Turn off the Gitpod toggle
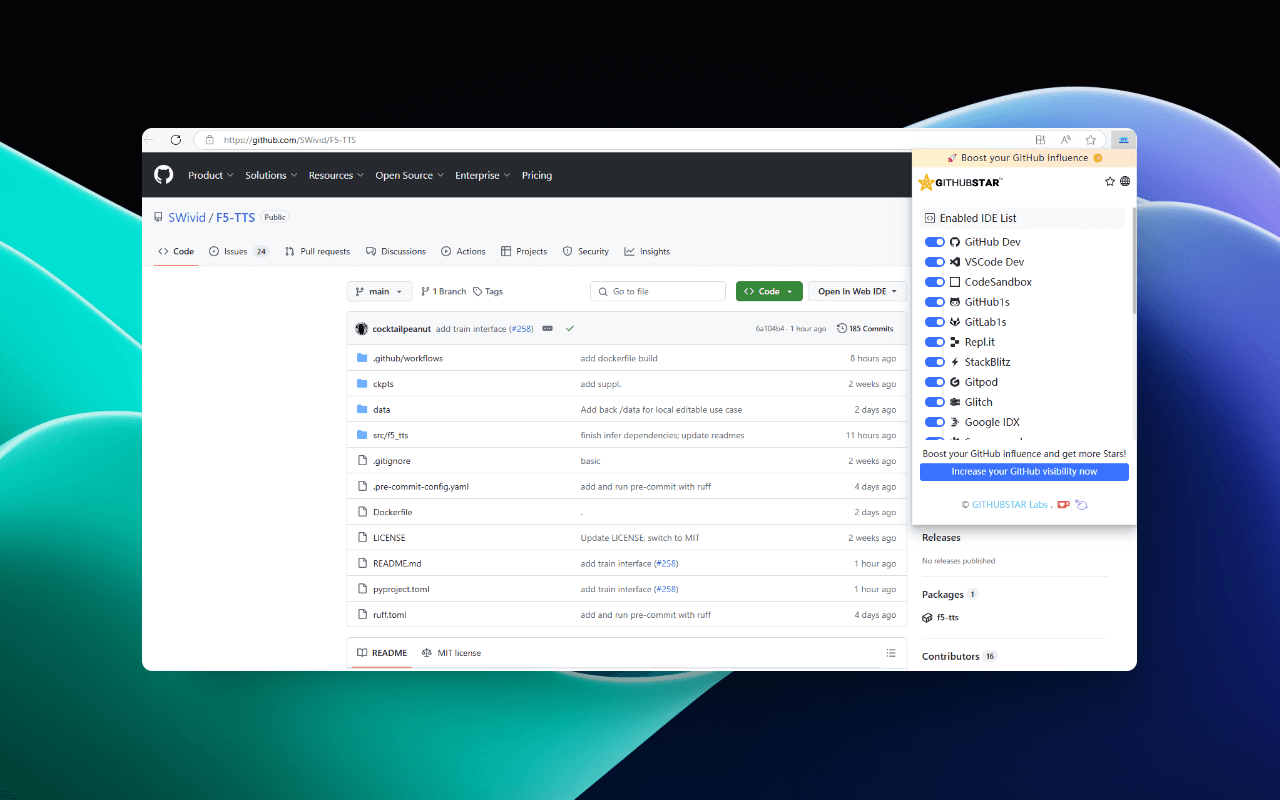Screen dimensions: 1280x800 tap(935, 382)
